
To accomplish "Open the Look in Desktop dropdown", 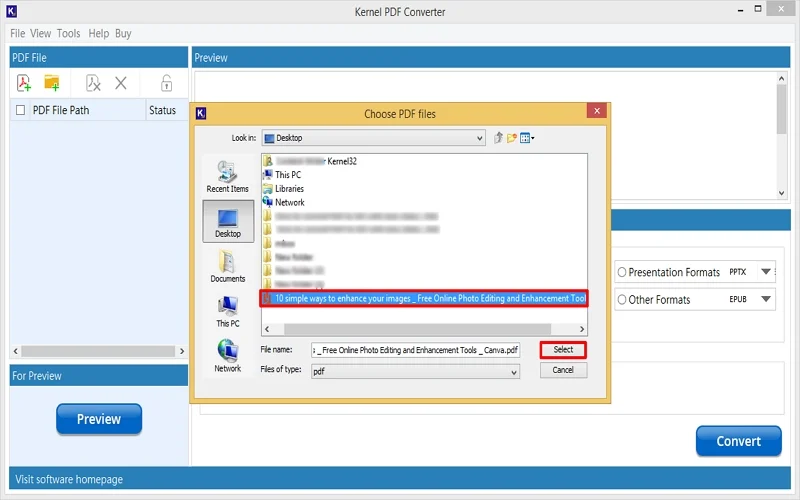I will point(373,138).
